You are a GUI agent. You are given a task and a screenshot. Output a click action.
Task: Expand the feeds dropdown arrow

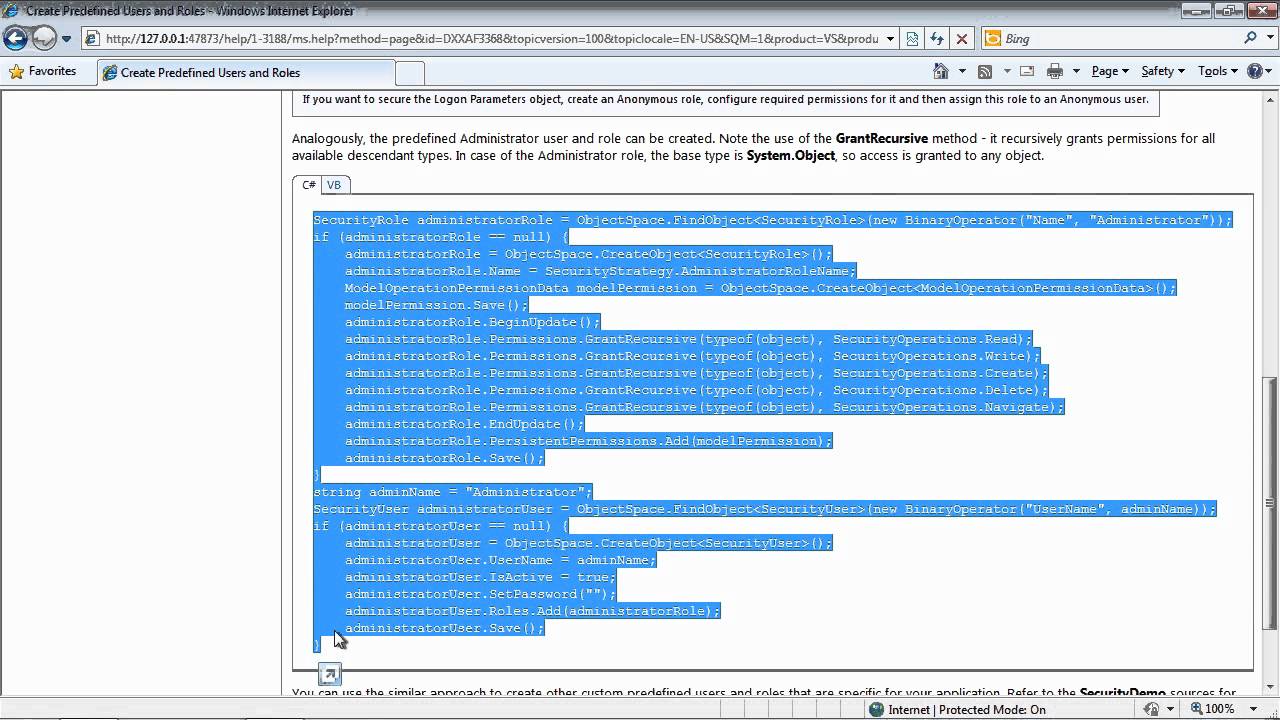[1005, 71]
